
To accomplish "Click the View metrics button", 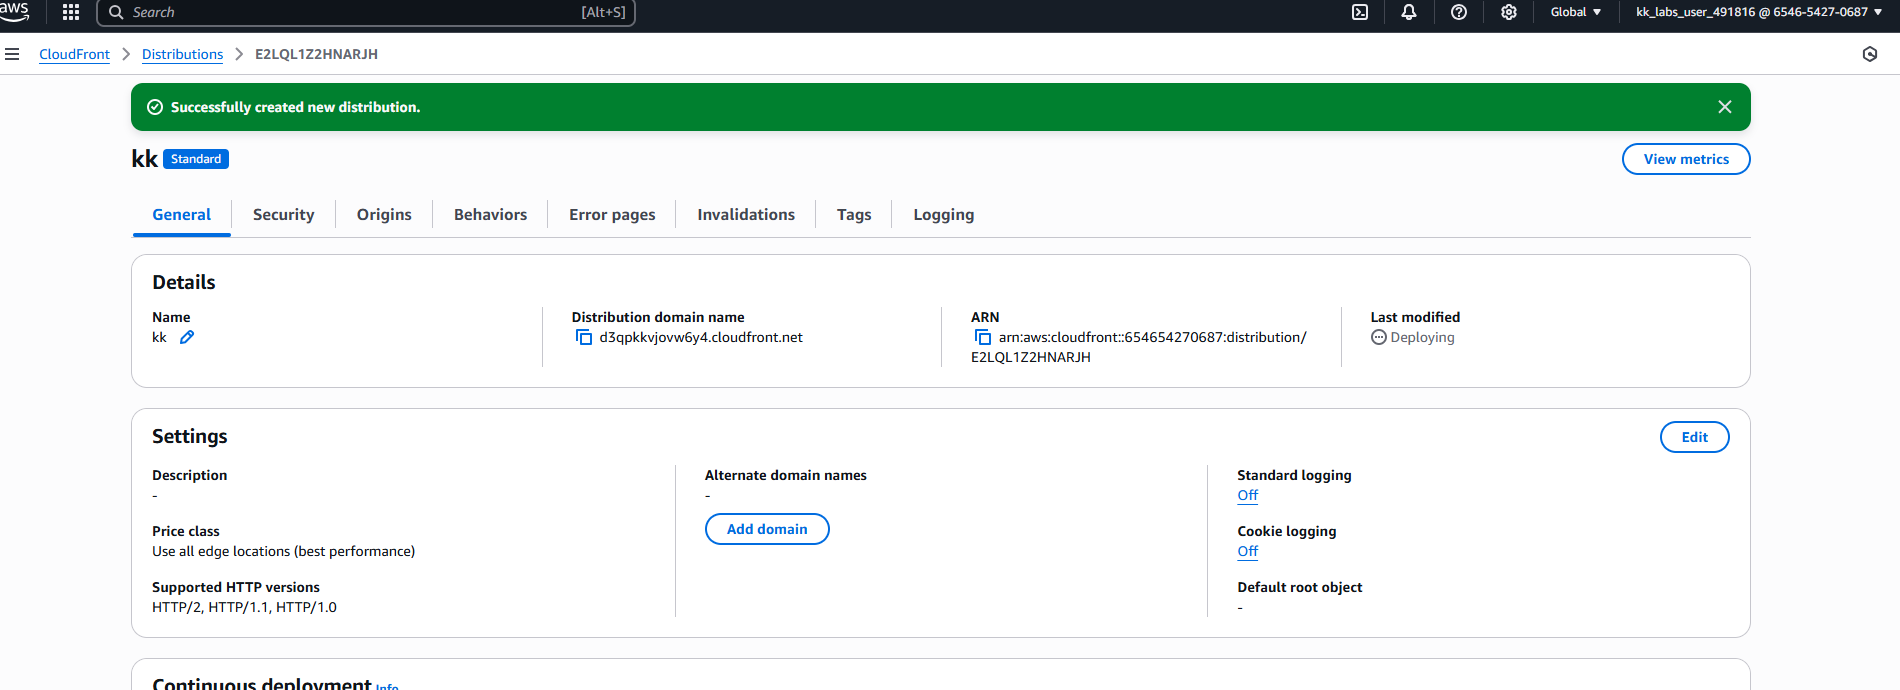I will pos(1686,159).
